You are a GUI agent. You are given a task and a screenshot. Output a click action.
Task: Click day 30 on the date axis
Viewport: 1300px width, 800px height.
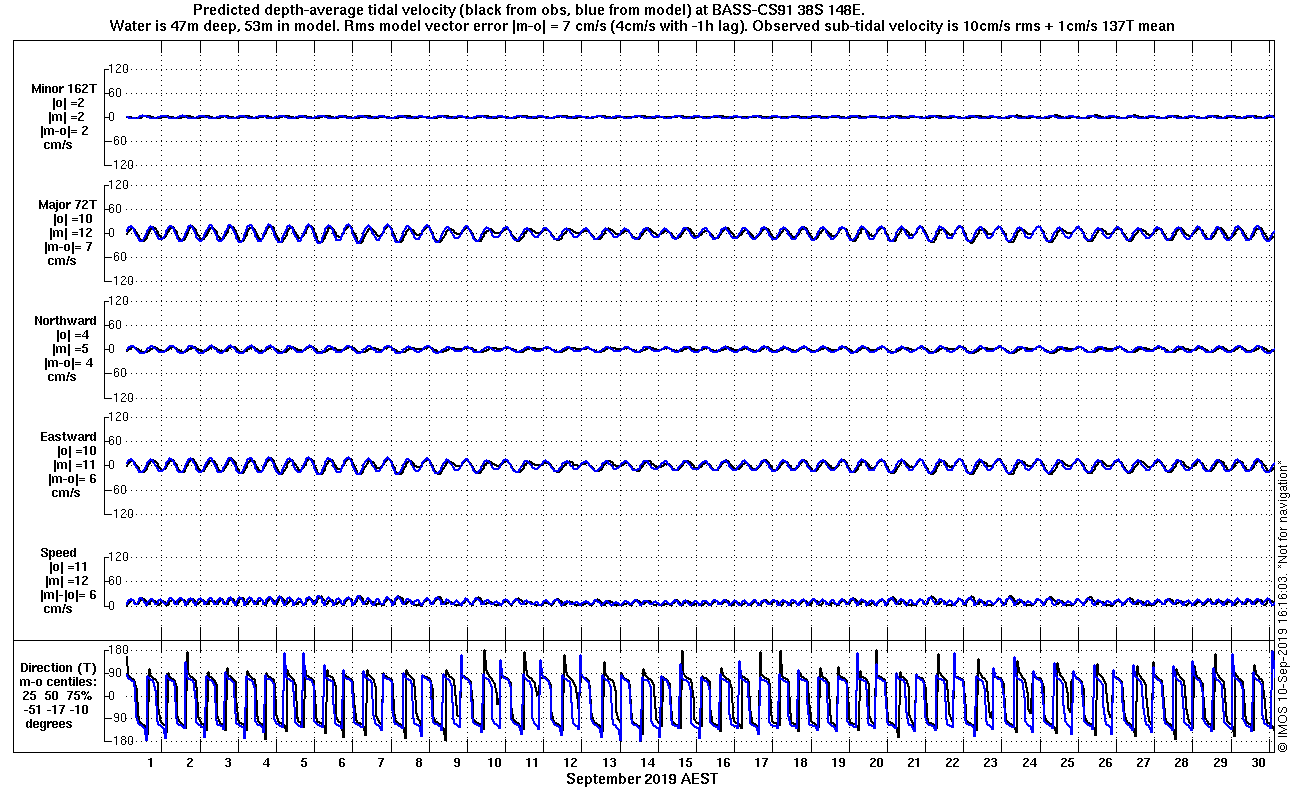(1257, 763)
